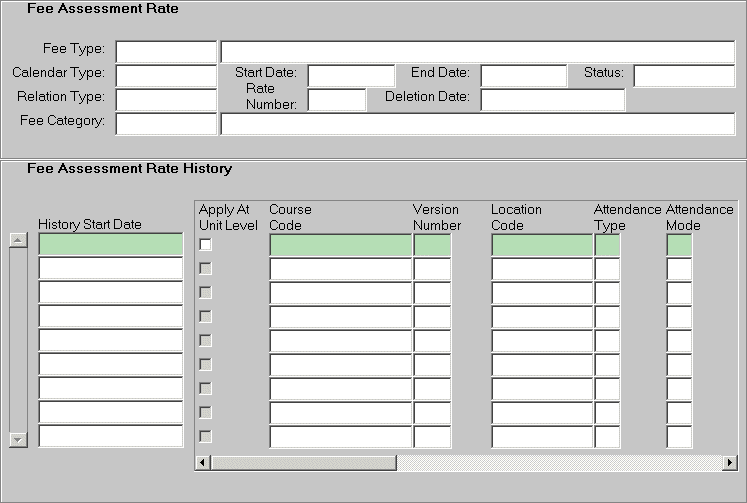Click the Fee Type code field

pos(166,52)
